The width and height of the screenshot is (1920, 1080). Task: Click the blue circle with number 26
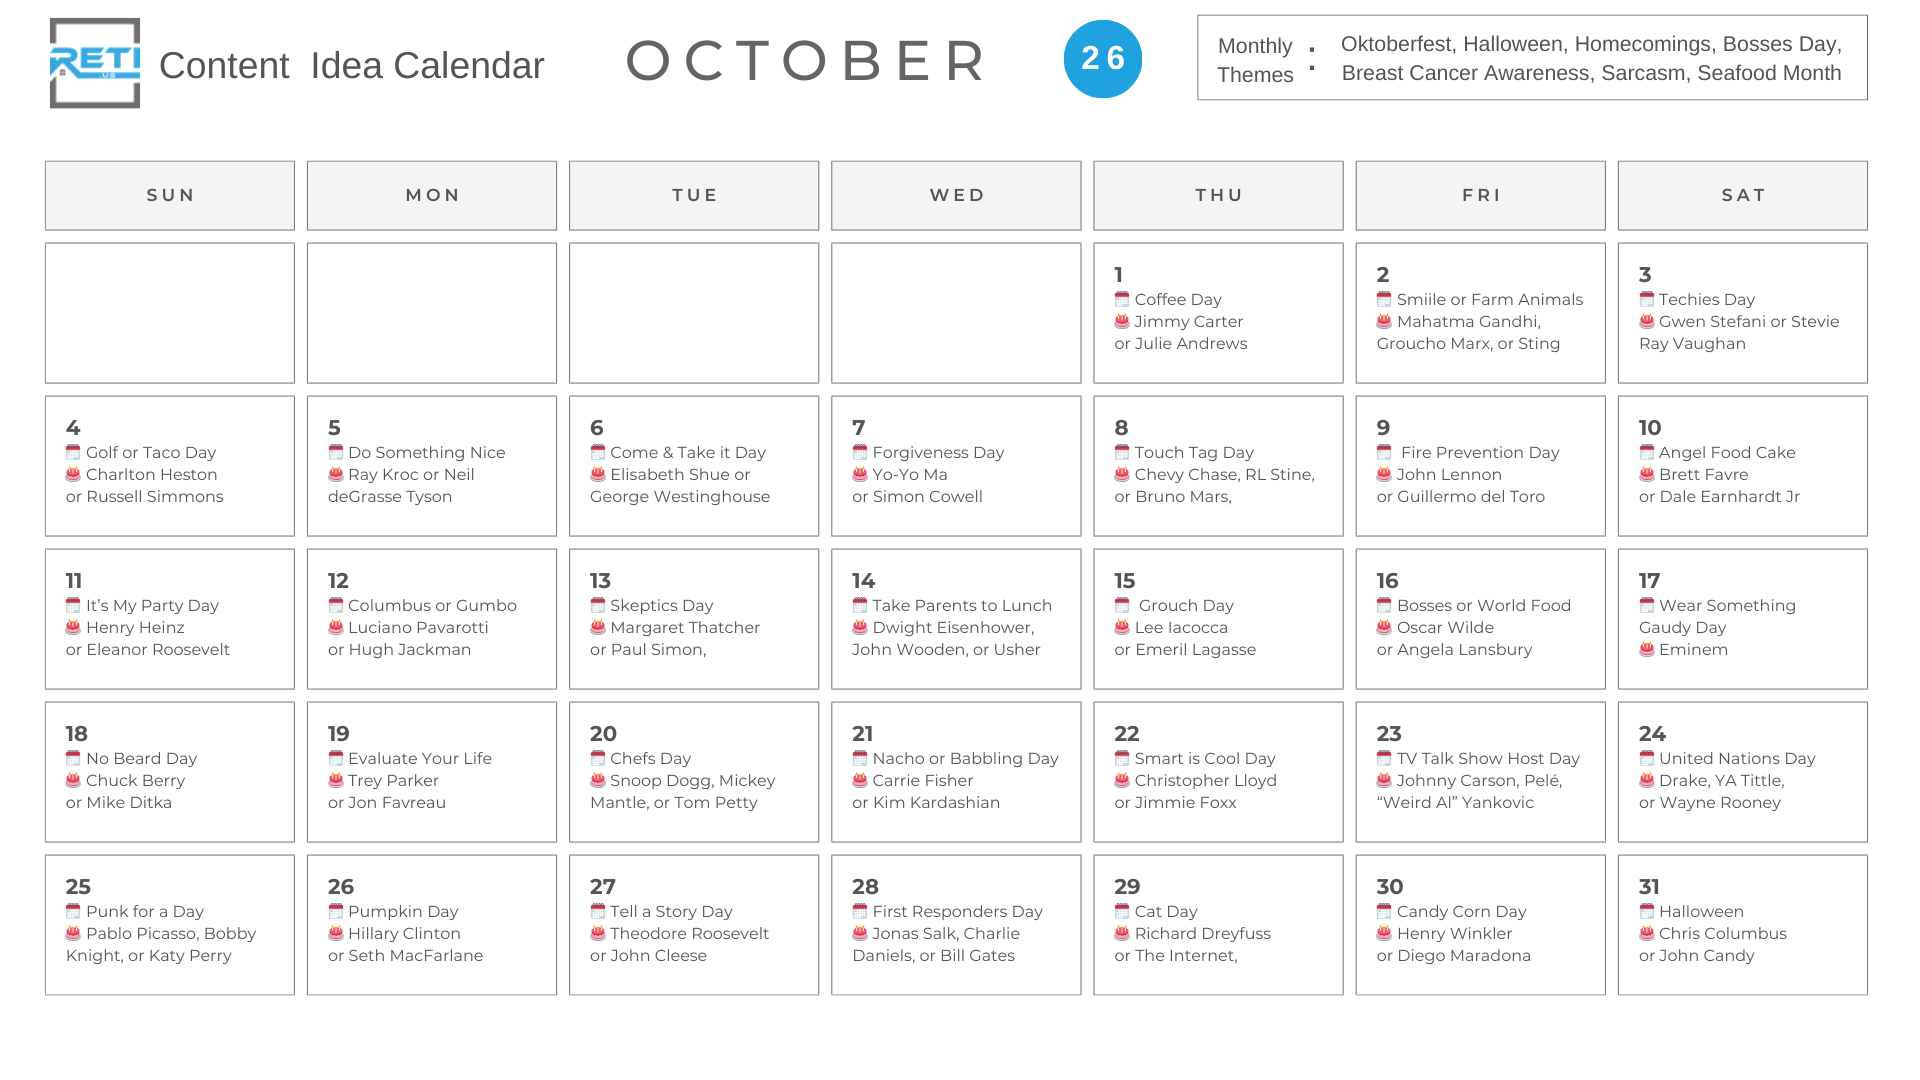(1102, 59)
